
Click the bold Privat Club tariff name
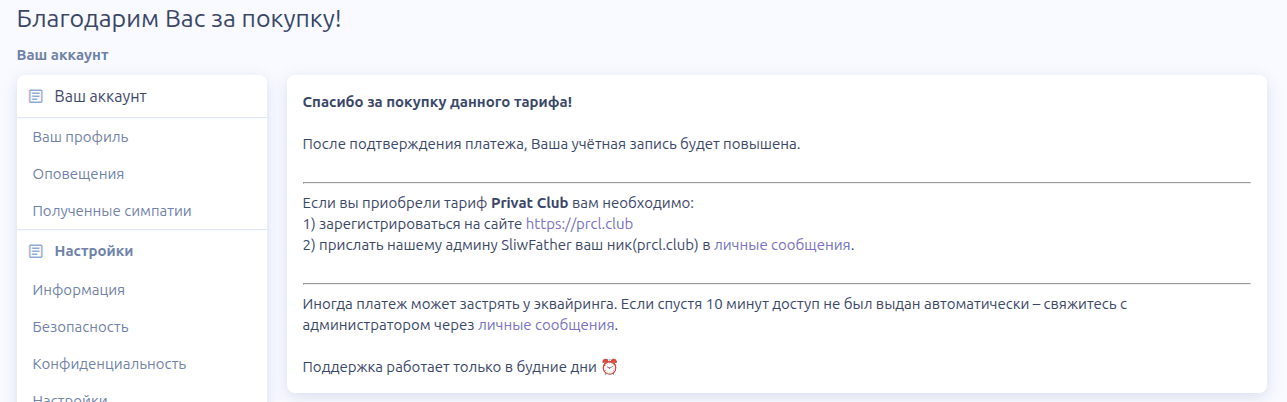coord(530,203)
